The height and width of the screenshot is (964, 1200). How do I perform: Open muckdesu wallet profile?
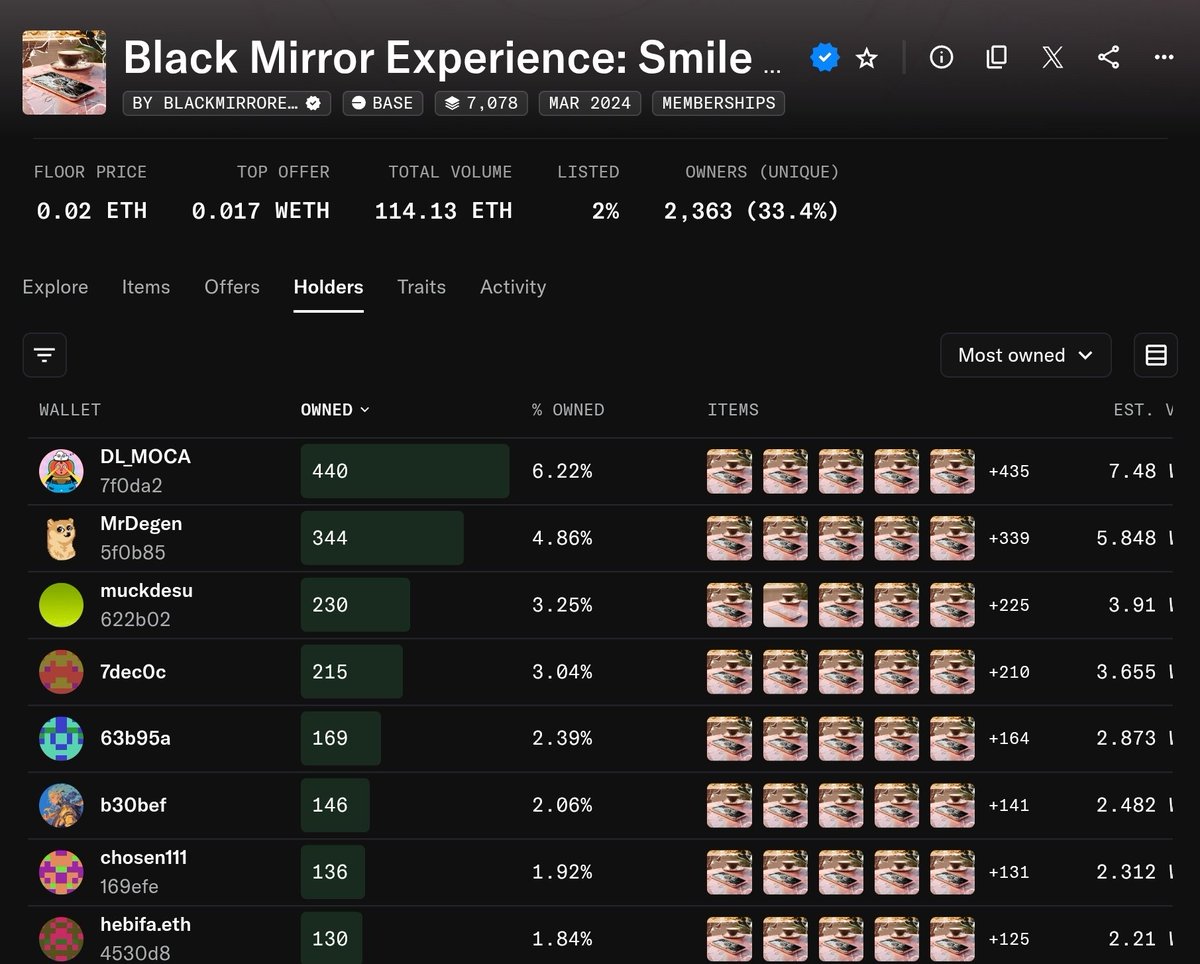[x=146, y=591]
